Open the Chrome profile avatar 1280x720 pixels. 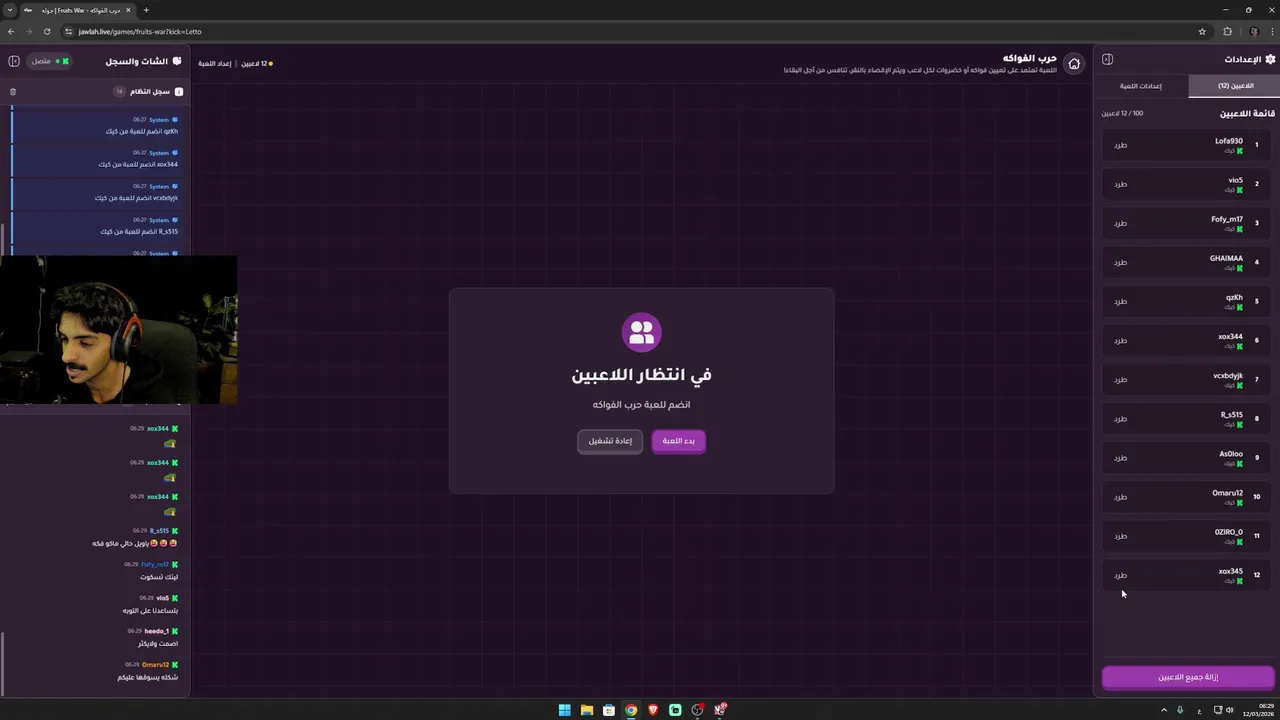coord(1253,31)
